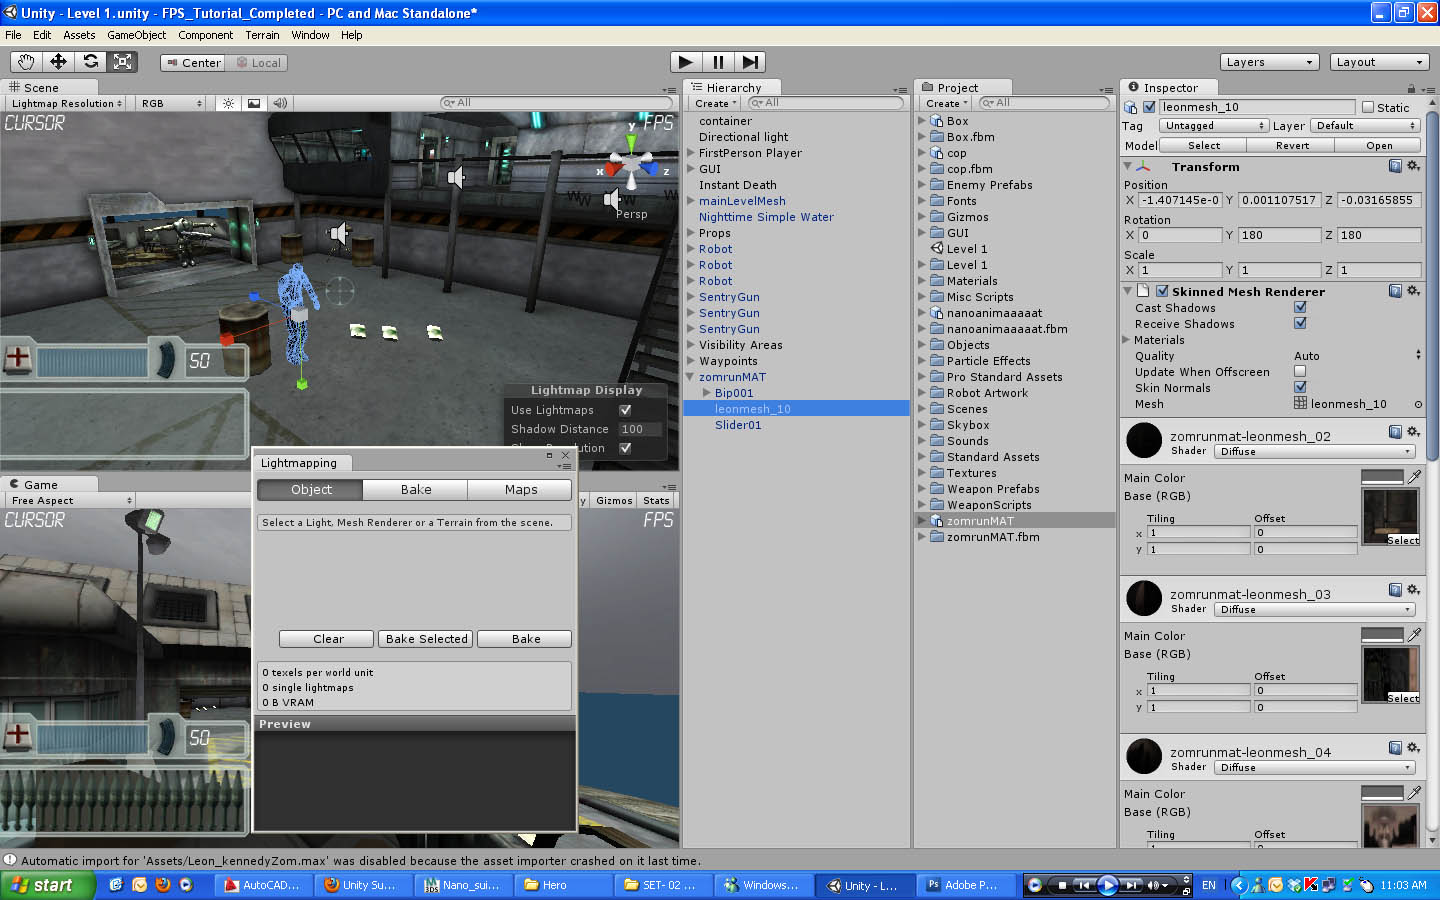Open the Main Color swatch picker

pos(1382,478)
